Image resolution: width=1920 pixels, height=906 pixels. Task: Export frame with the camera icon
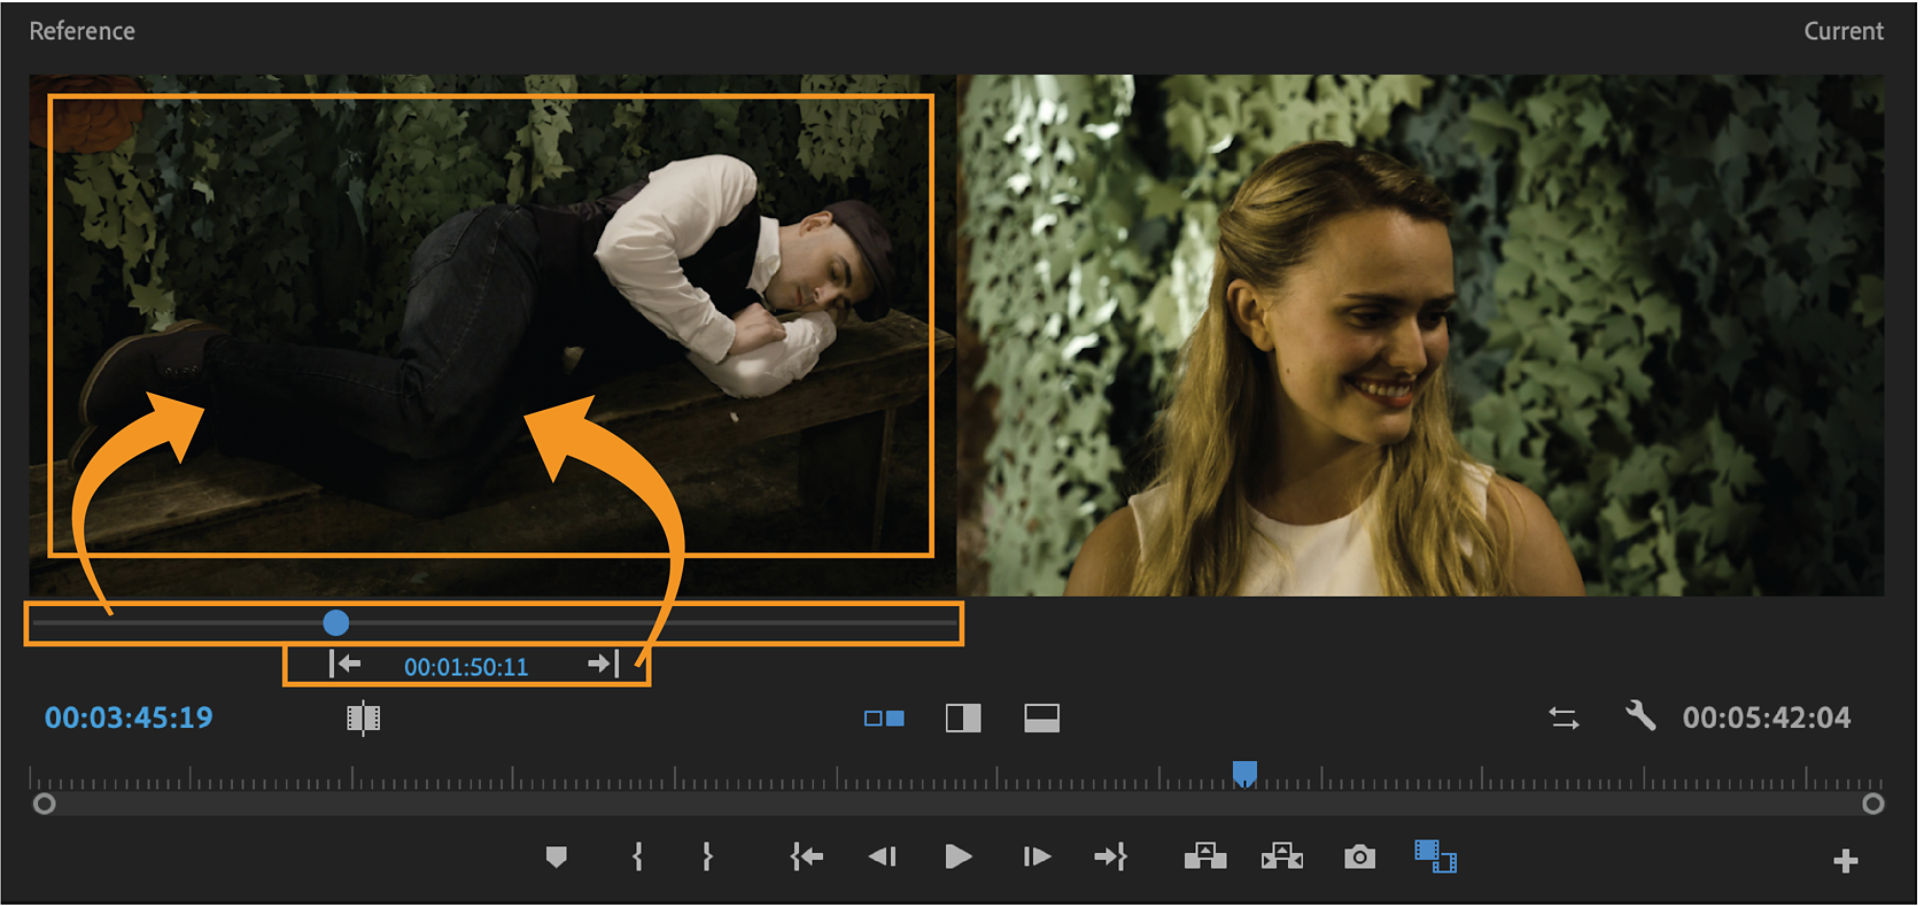click(x=1359, y=857)
